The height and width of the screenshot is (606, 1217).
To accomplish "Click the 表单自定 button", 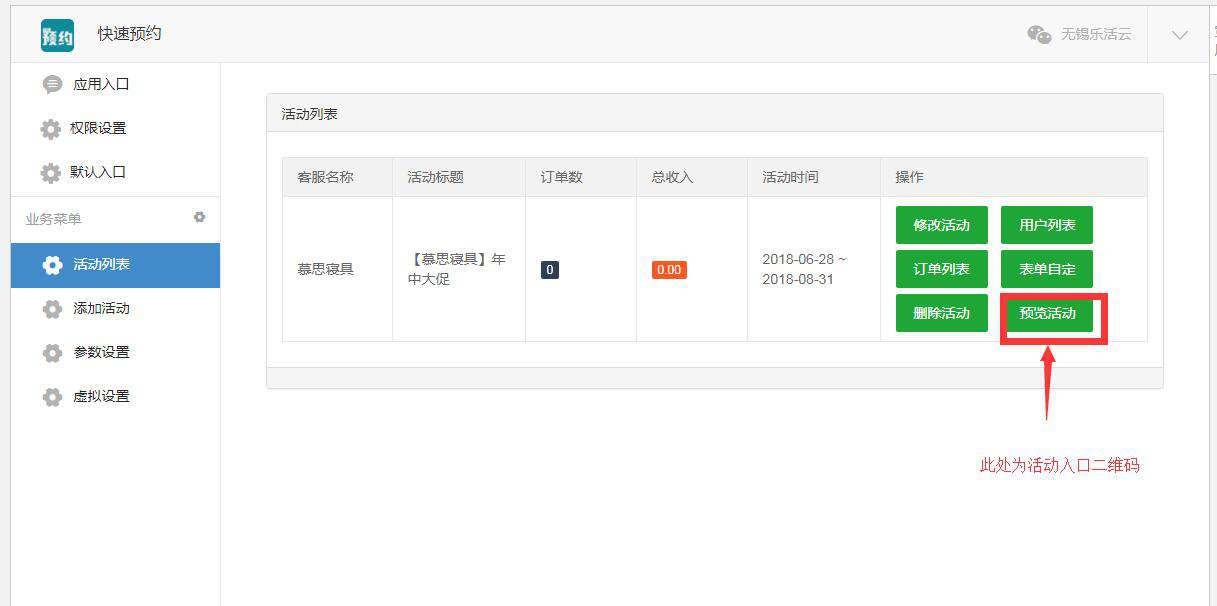I will click(1046, 269).
